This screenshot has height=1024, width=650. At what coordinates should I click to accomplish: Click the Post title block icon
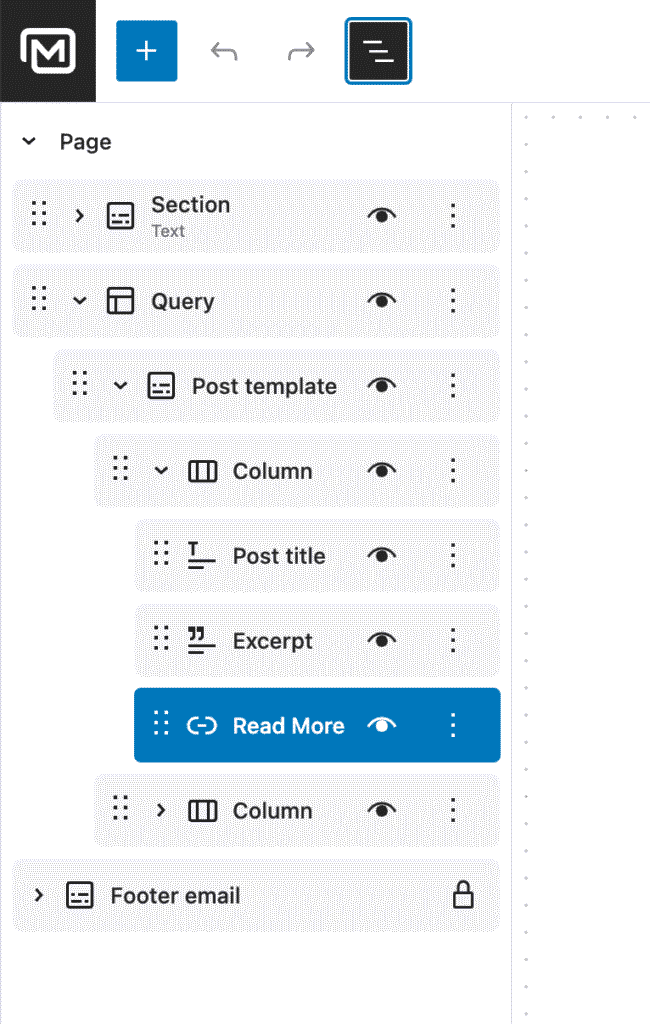(x=202, y=556)
